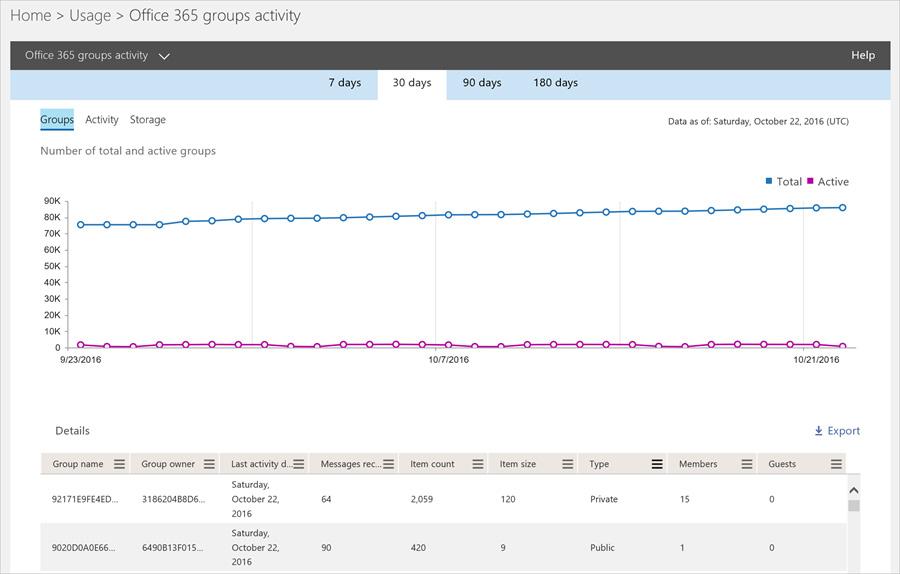Screen dimensions: 900x574
Task: Select group name 9020D0A0E66... cell
Action: [83, 548]
